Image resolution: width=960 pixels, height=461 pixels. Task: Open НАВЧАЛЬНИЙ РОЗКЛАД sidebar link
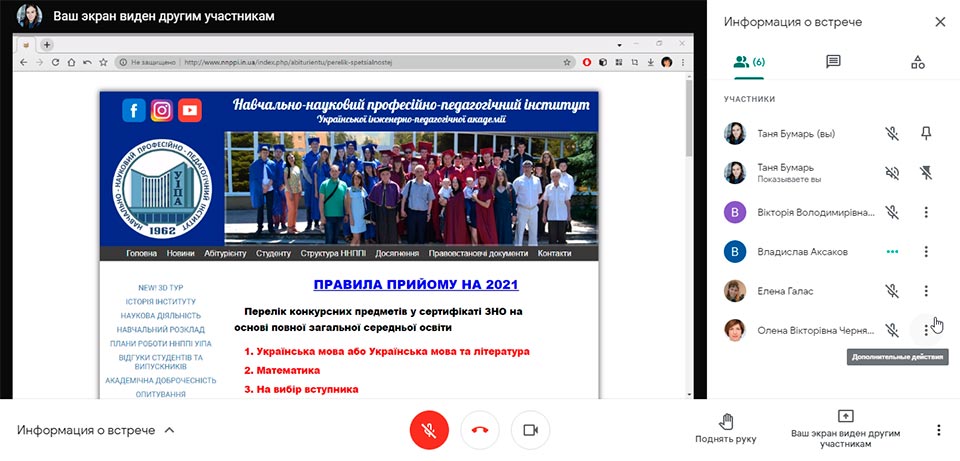(x=160, y=330)
